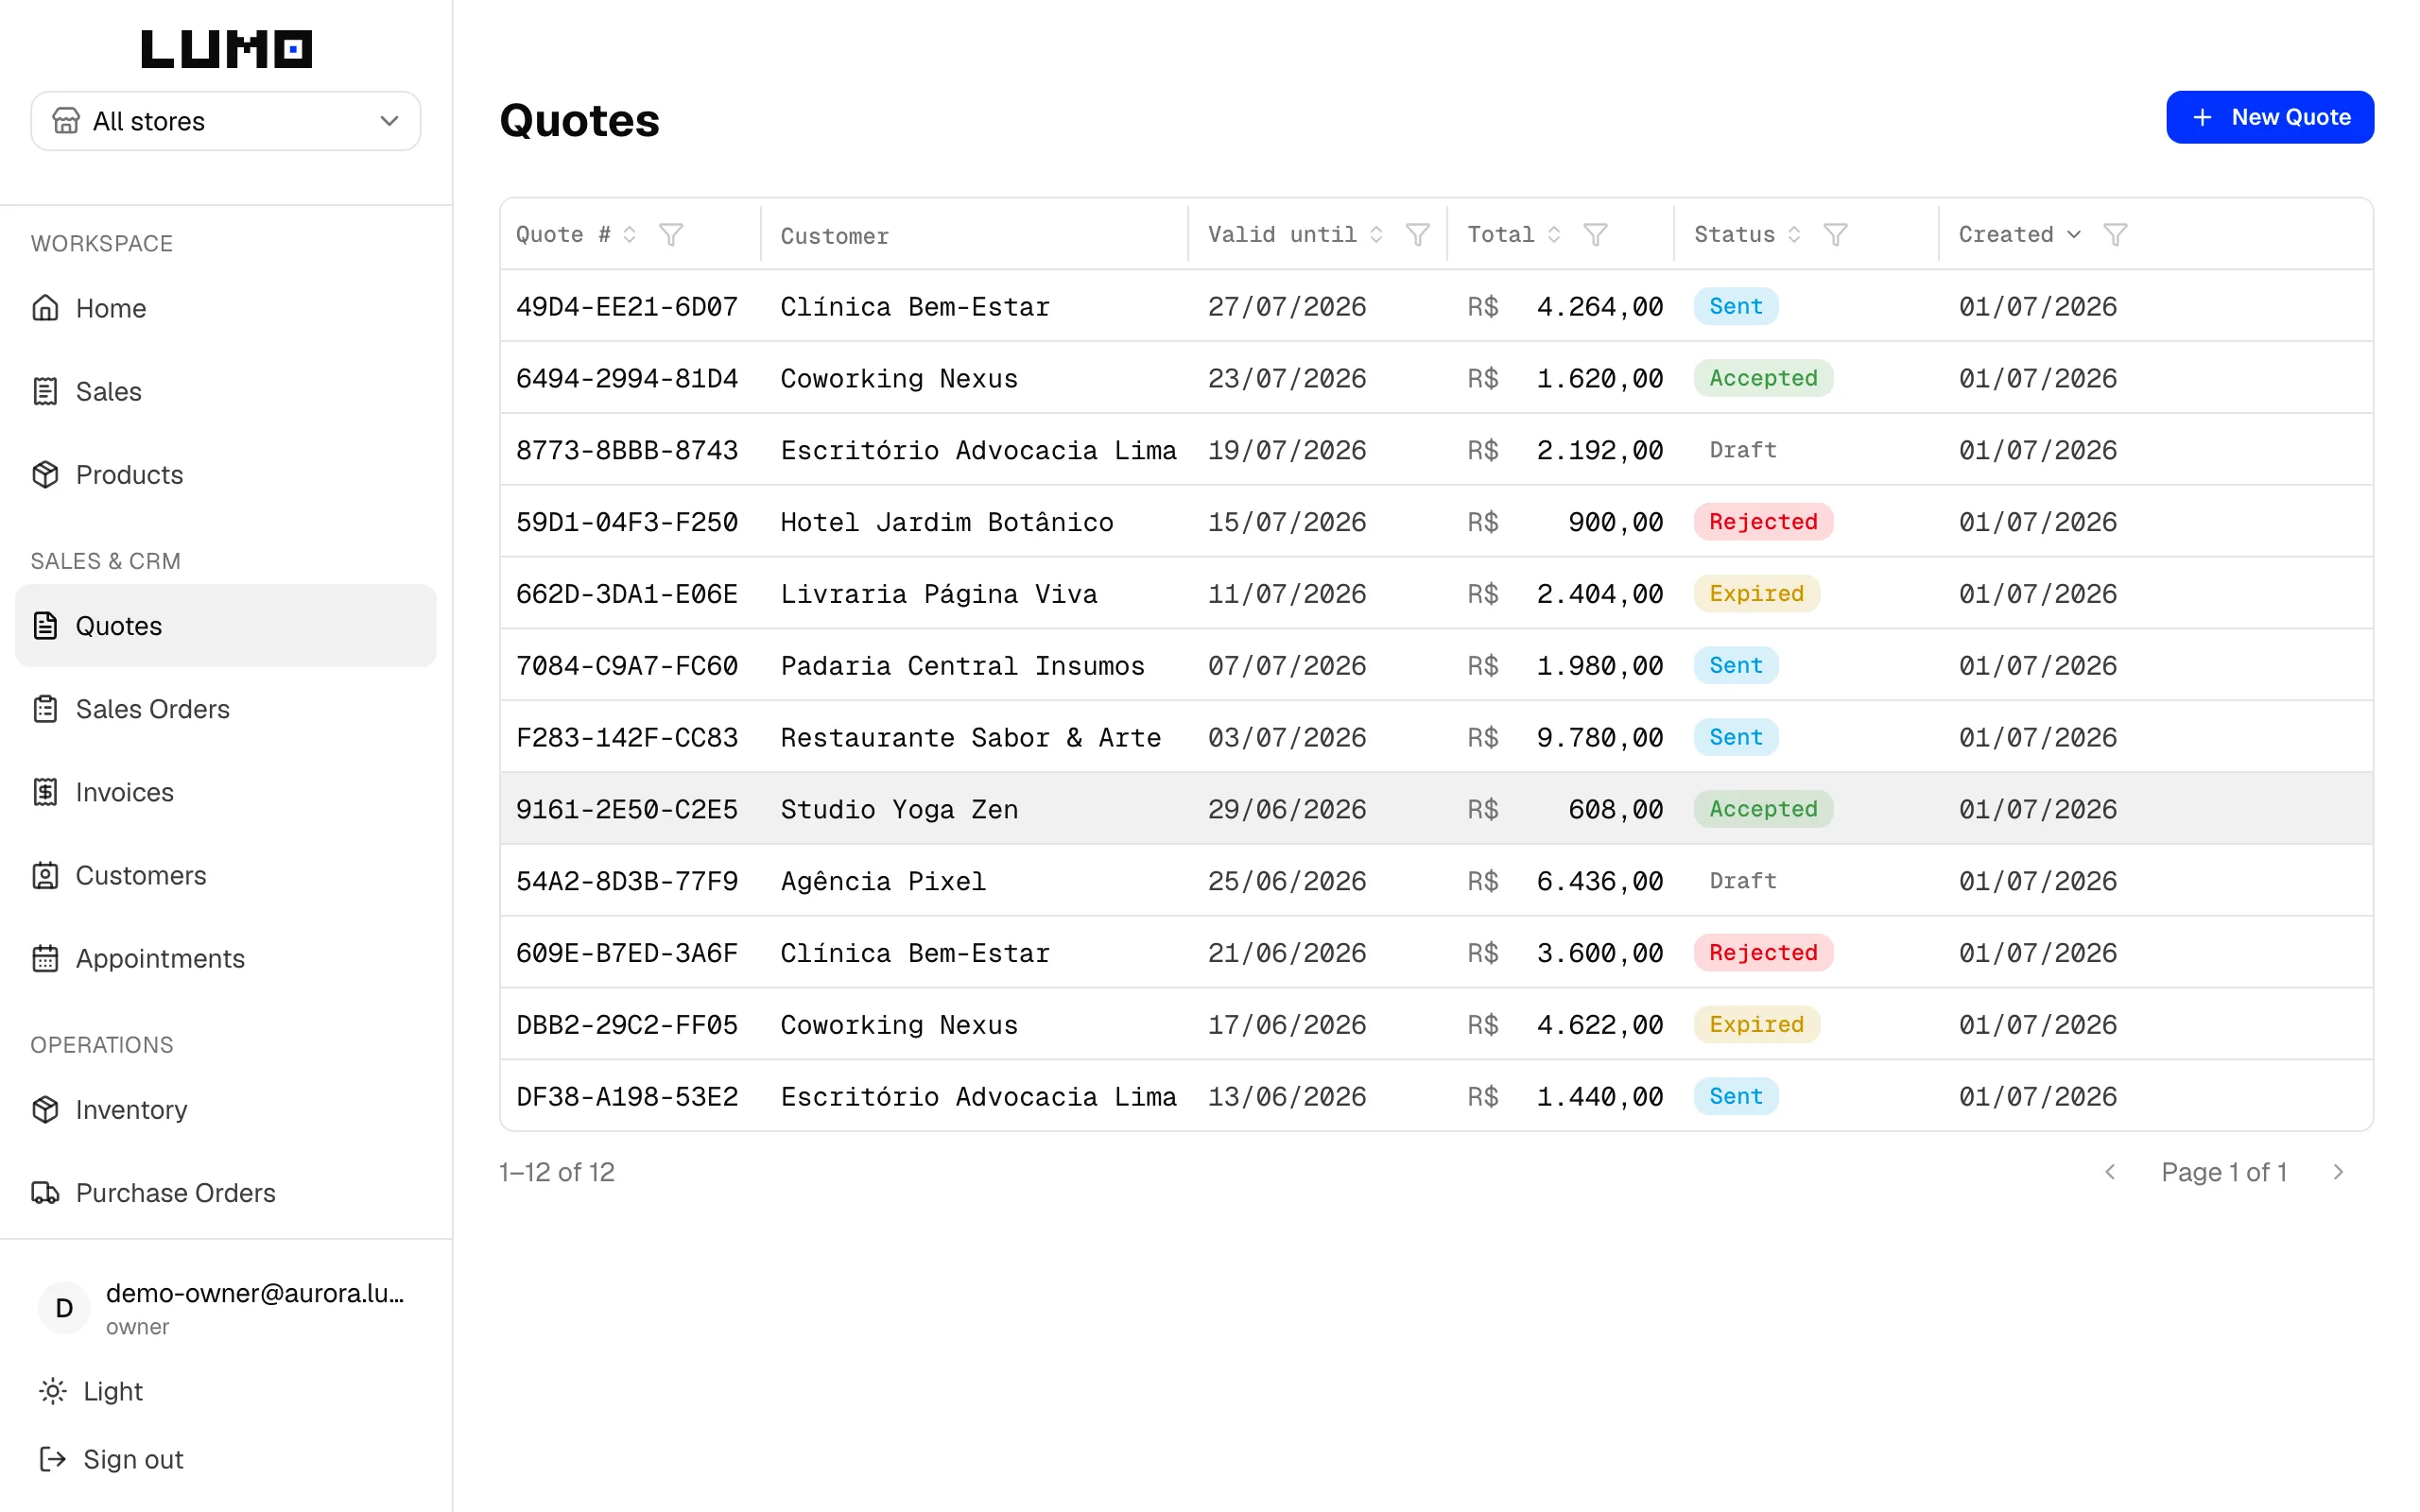The image size is (2420, 1512).
Task: Open the Valid until filter funnel icon
Action: (x=1417, y=234)
